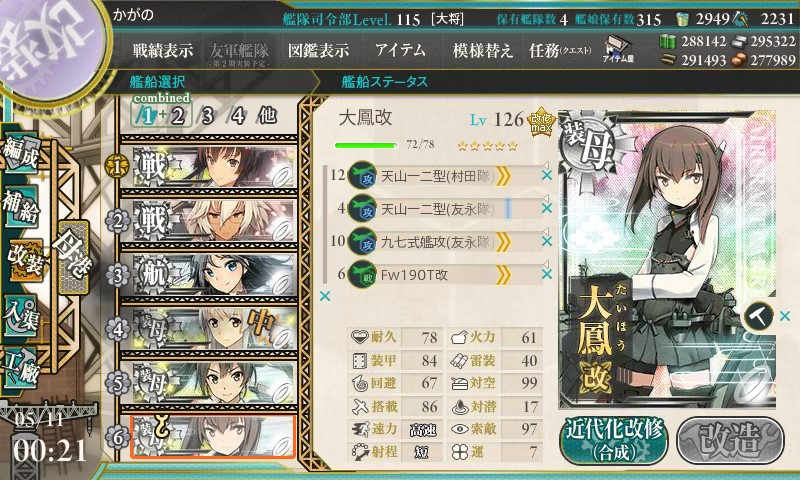The height and width of the screenshot is (480, 800).
Task: Open the アイテム屋 item shop icon
Action: coord(618,49)
